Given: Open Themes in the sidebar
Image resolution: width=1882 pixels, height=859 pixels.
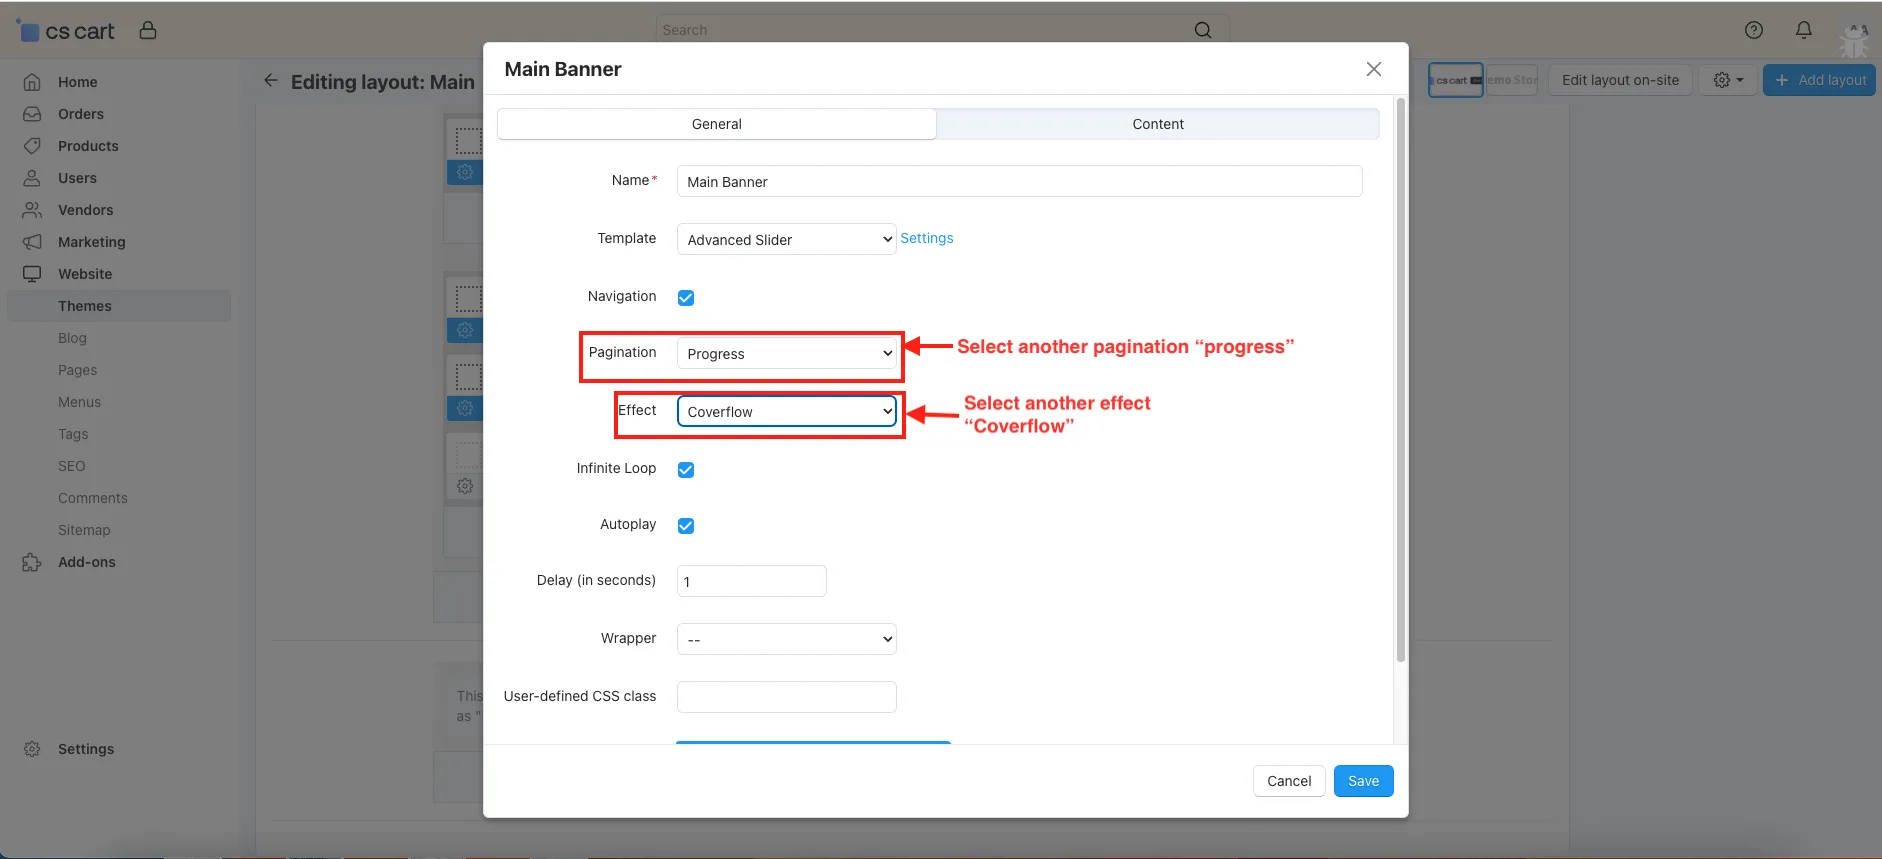Looking at the screenshot, I should point(119,306).
